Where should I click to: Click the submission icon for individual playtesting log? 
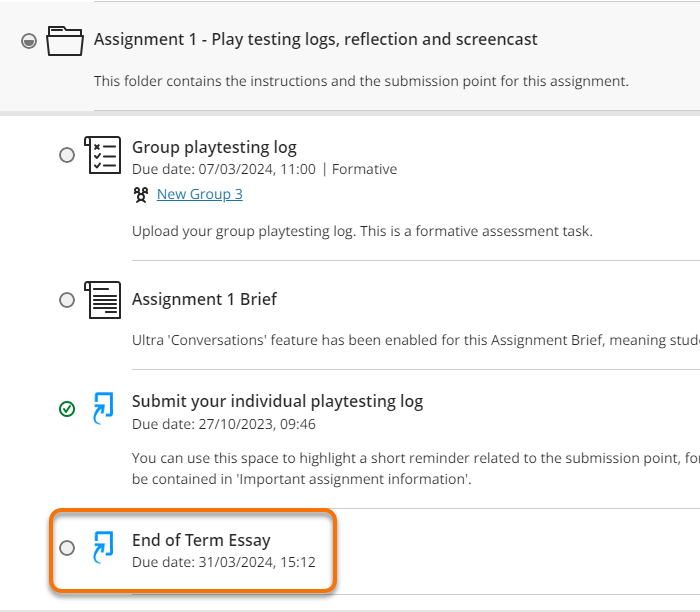[x=103, y=409]
